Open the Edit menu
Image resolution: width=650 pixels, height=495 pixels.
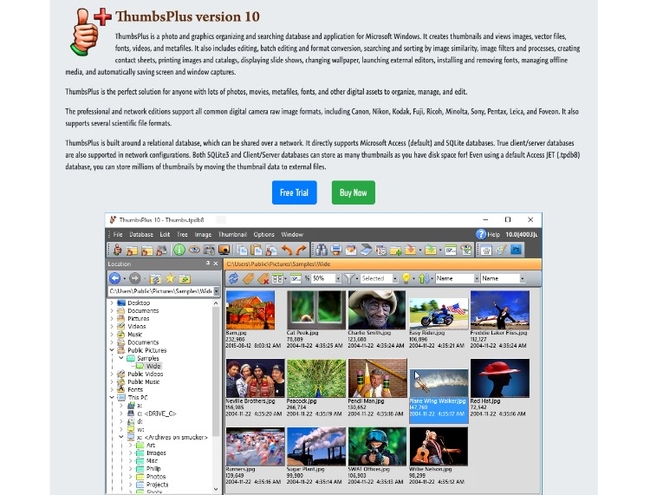click(165, 234)
